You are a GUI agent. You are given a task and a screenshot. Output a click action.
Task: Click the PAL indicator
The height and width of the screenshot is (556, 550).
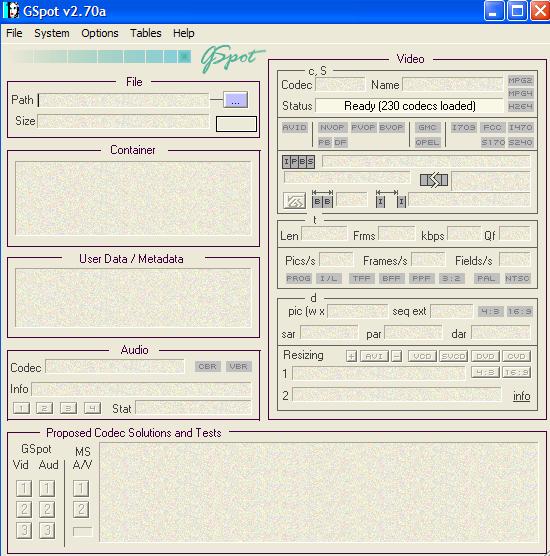[486, 278]
